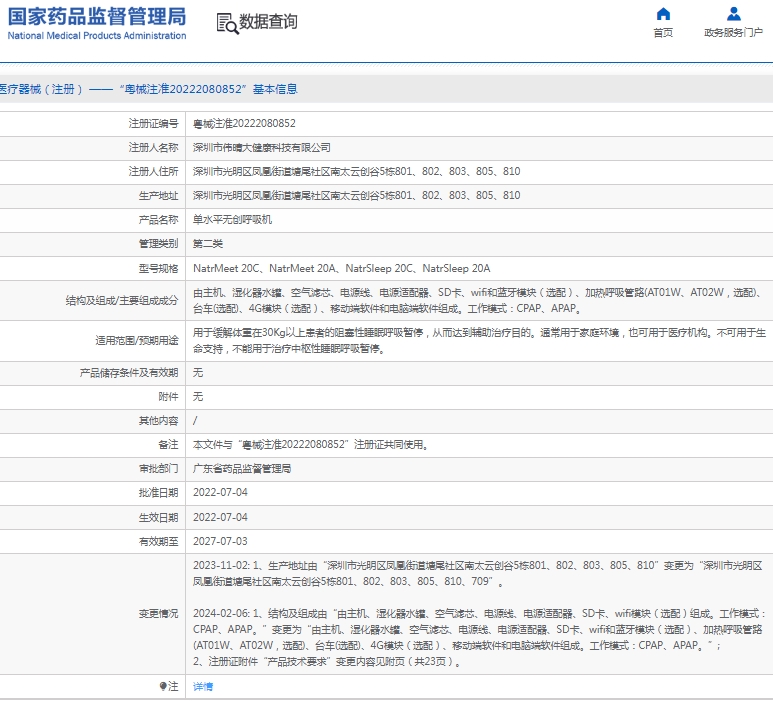Click the bullet icon beside 注
The width and height of the screenshot is (773, 702).
tap(163, 686)
